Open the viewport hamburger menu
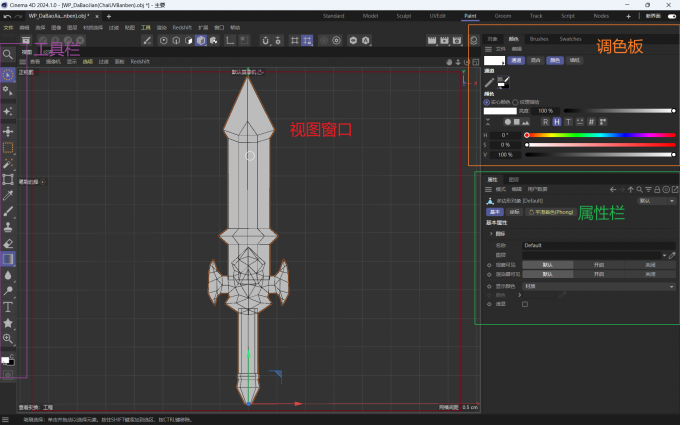Viewport: 680px width, 425px height. click(x=23, y=62)
